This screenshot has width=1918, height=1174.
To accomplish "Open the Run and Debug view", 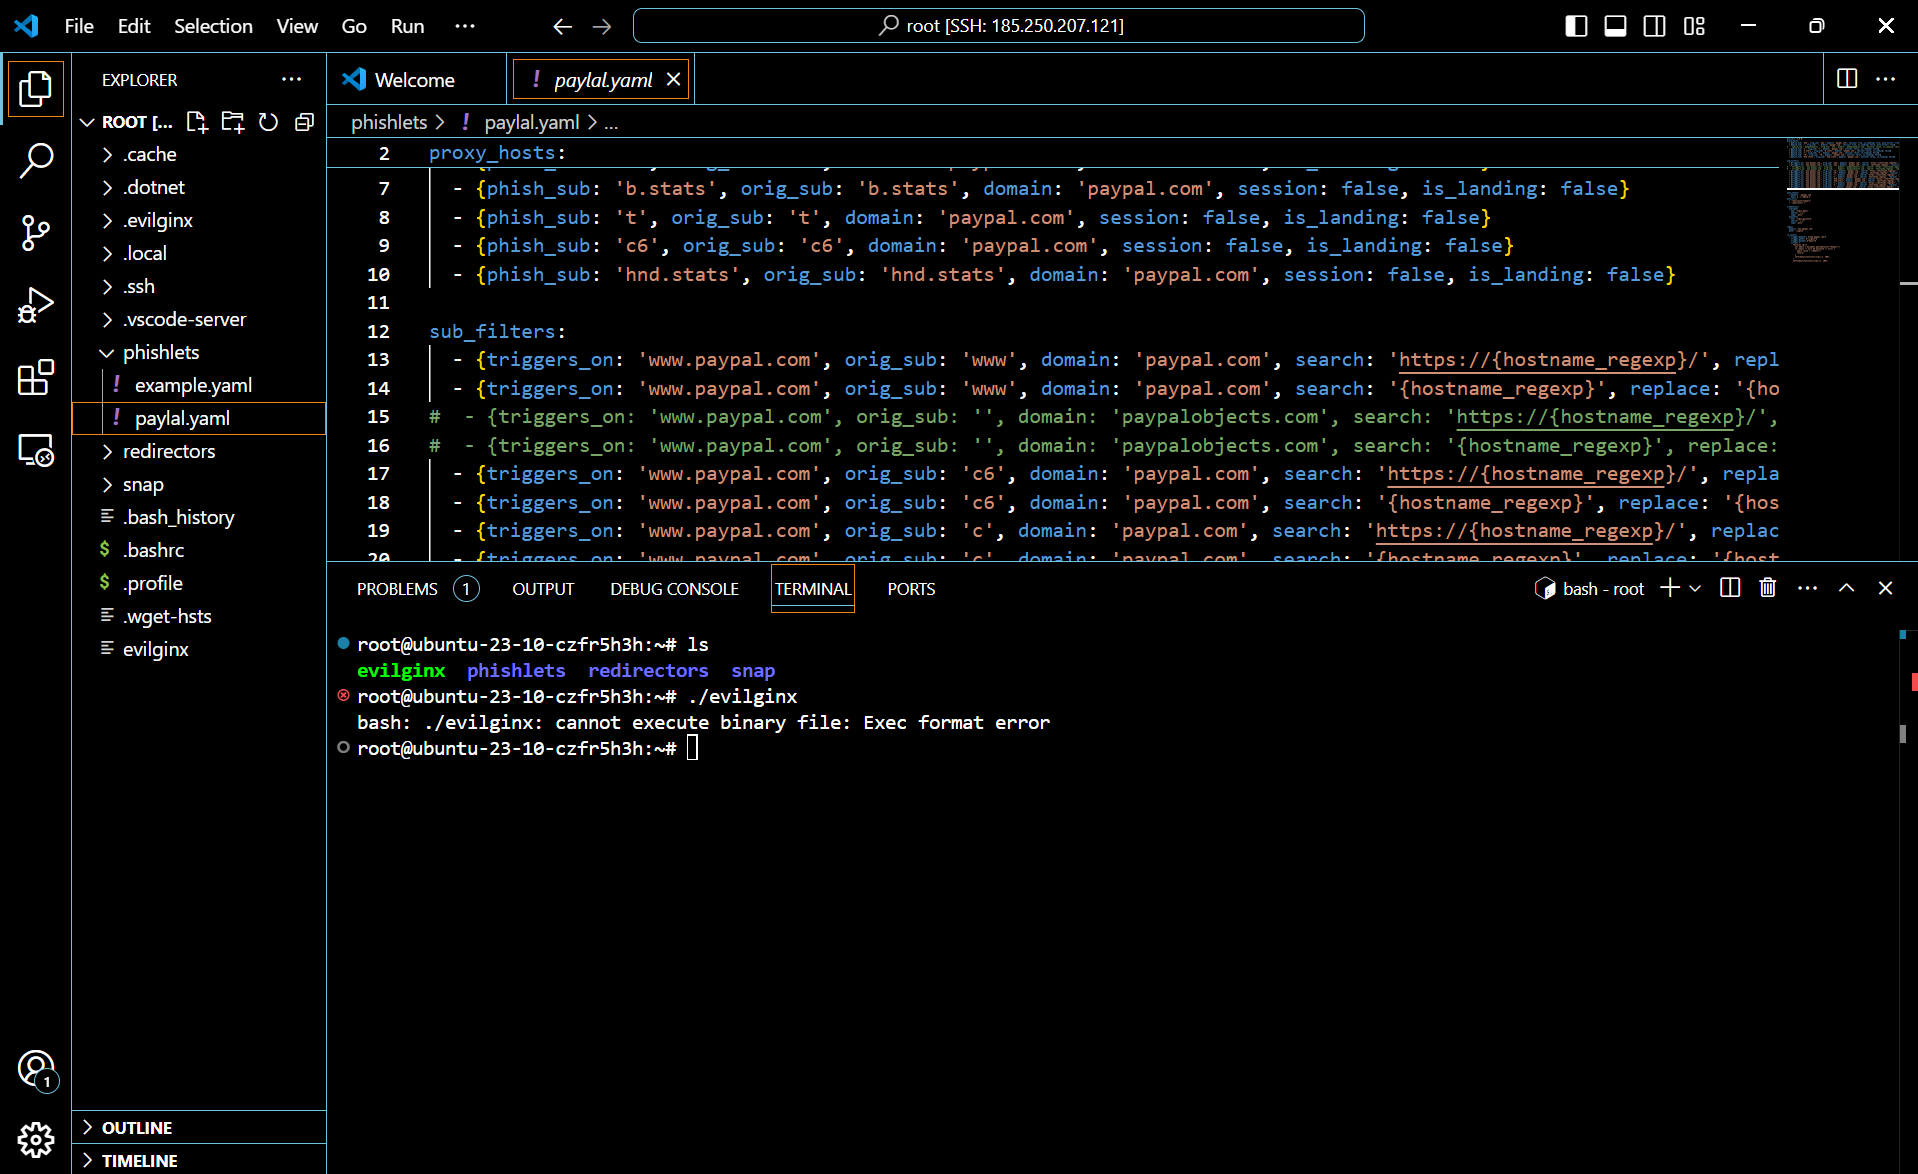I will 36,305.
